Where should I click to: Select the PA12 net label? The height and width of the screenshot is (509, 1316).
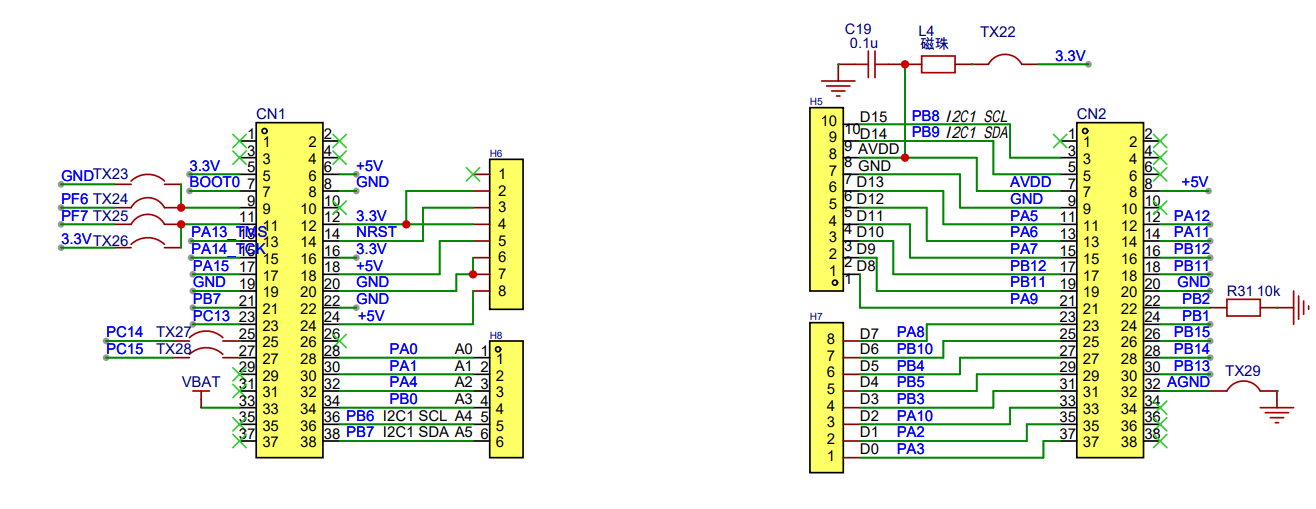click(x=1192, y=216)
